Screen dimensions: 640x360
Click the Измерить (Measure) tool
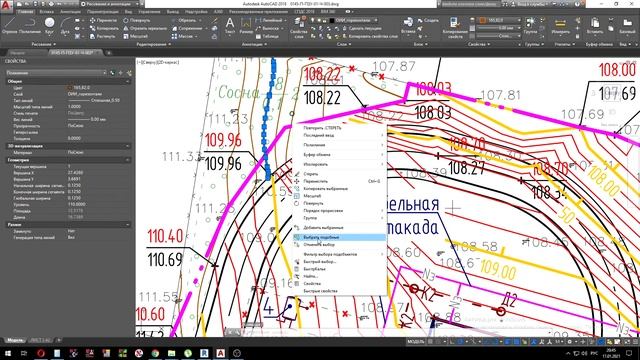tap(560, 26)
